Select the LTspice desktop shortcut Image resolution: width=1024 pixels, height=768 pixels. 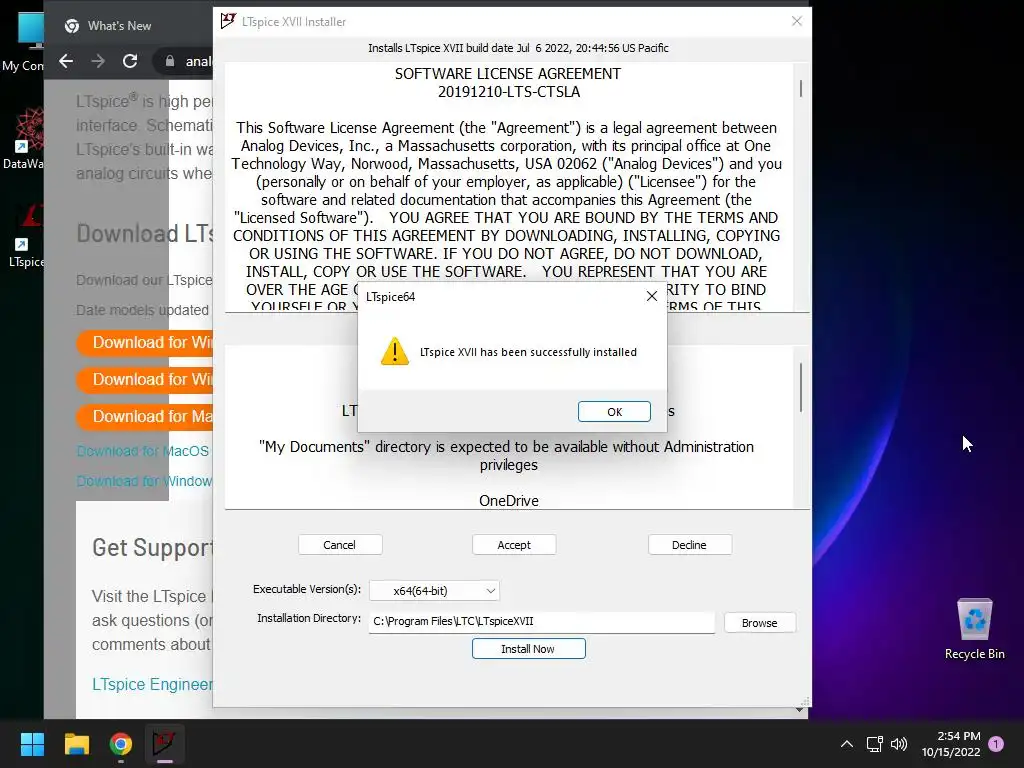(x=26, y=235)
